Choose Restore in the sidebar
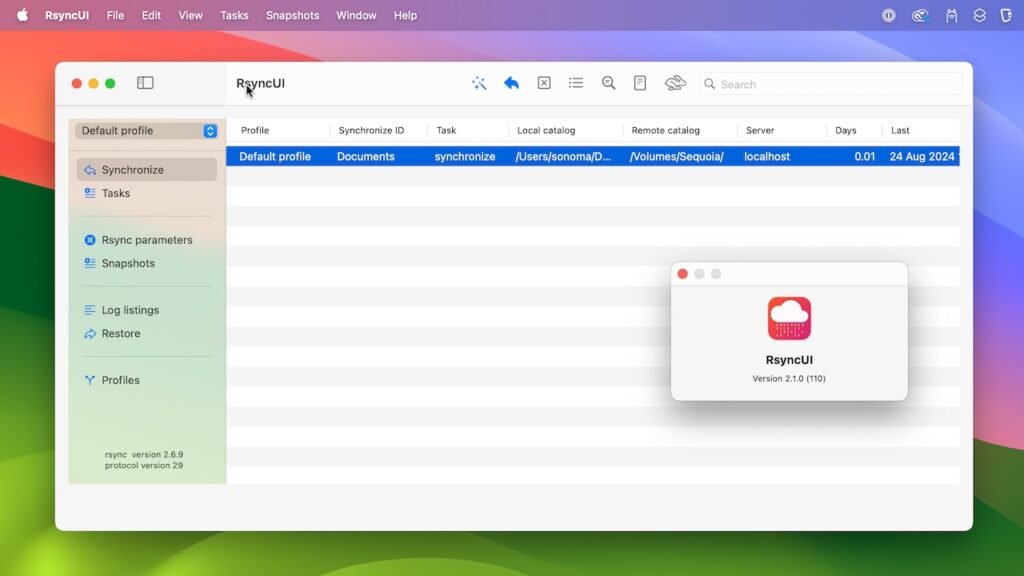The height and width of the screenshot is (576, 1024). pyautogui.click(x=119, y=334)
